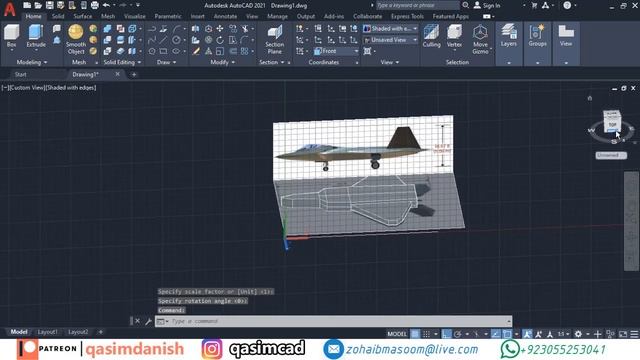Open the View panel button
Screen dimensions: 640x360
(566, 36)
